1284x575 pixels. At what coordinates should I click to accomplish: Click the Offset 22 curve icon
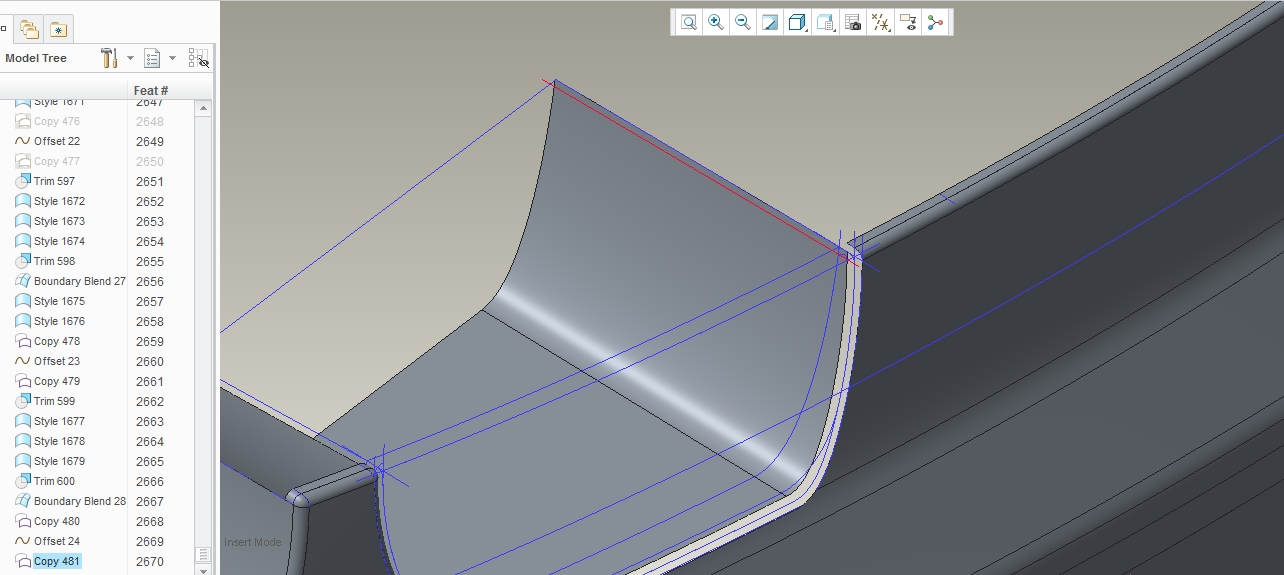pyautogui.click(x=23, y=141)
